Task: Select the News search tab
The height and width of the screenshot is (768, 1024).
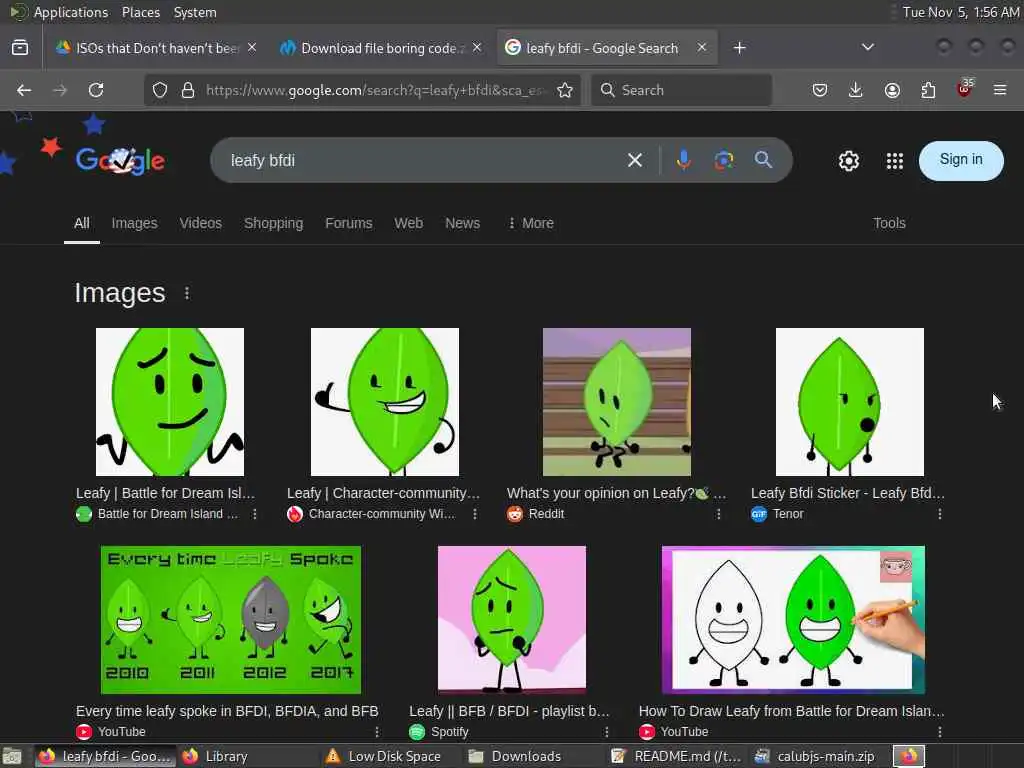Action: click(462, 223)
